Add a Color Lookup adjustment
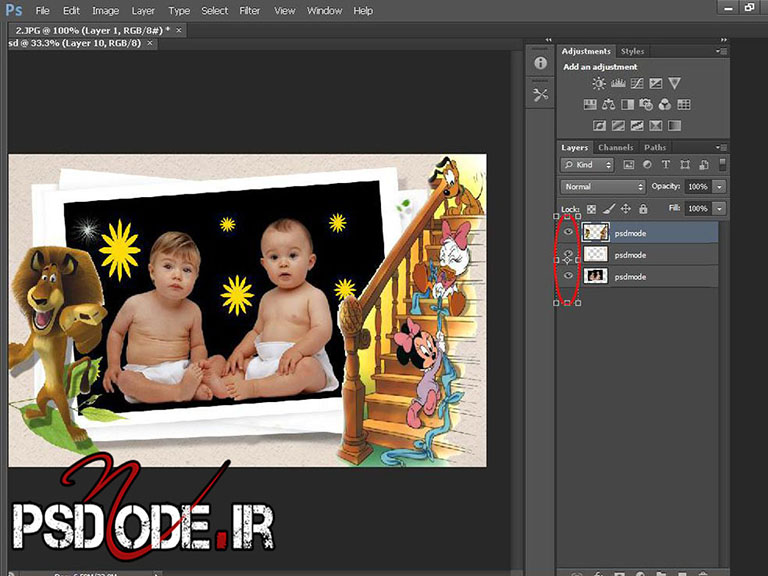 (684, 104)
